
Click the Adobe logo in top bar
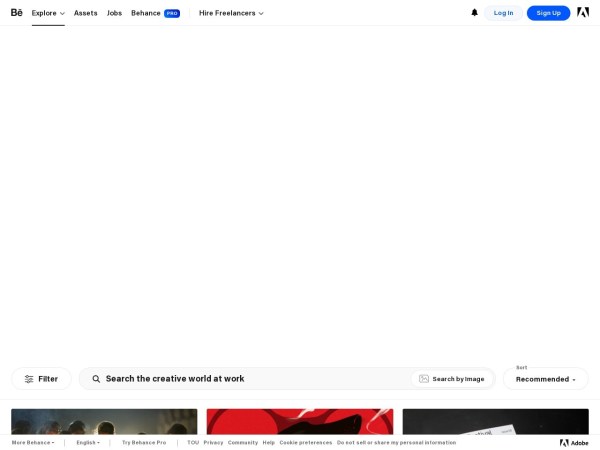[x=583, y=13]
